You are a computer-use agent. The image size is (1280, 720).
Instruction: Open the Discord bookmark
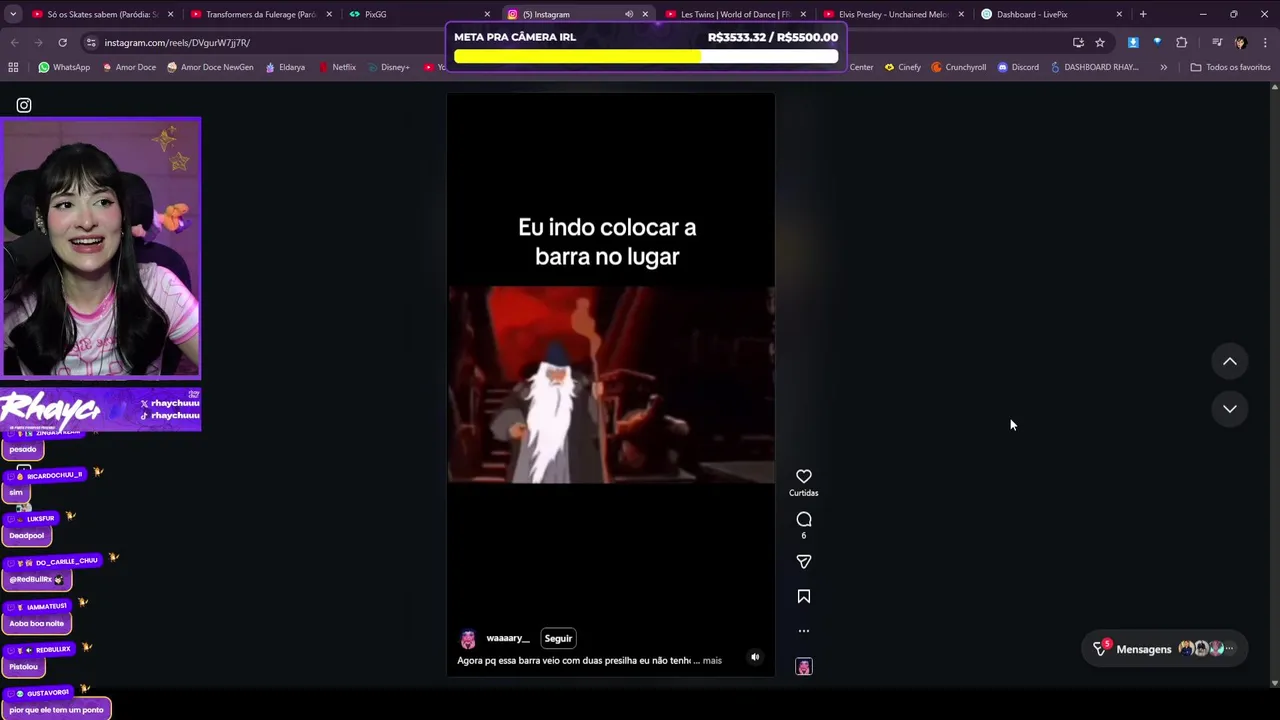(1018, 67)
